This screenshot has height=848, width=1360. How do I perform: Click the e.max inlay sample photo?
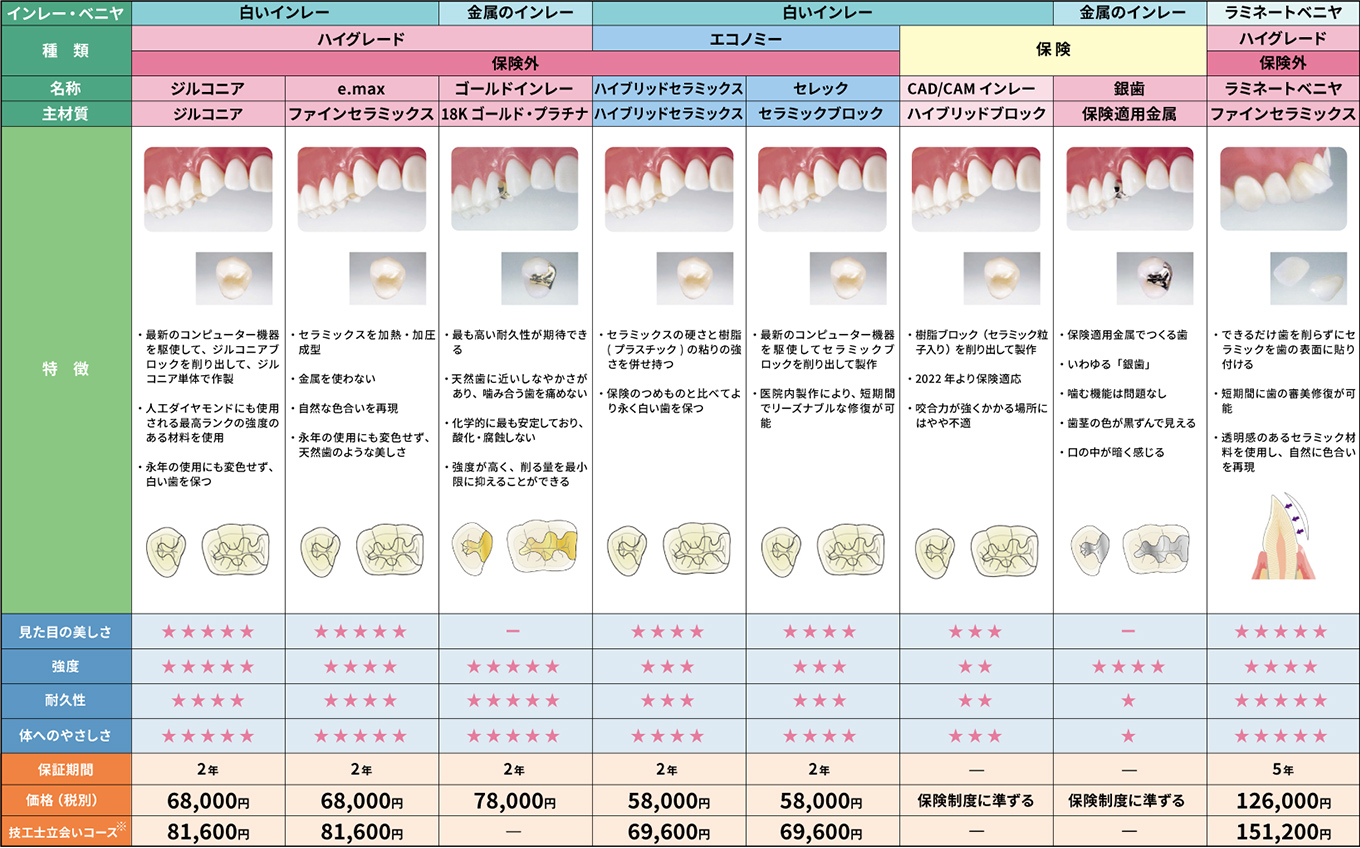tap(387, 278)
